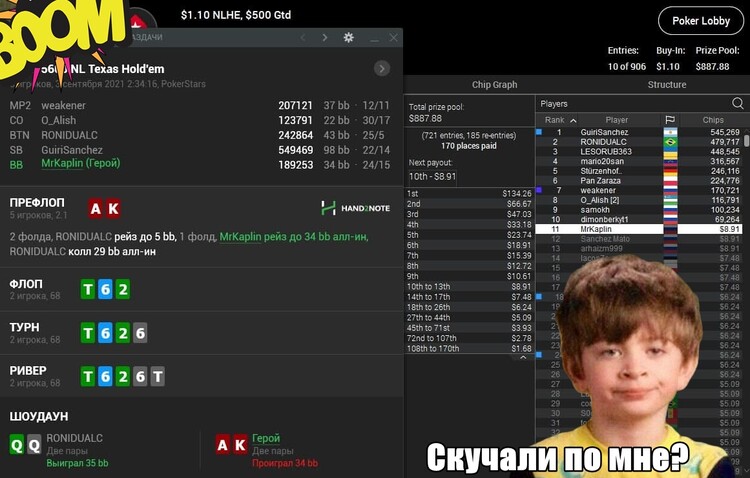Screen dimensions: 750x478
Task: Click green MrKaplin all-in raise text
Action: pos(294,236)
